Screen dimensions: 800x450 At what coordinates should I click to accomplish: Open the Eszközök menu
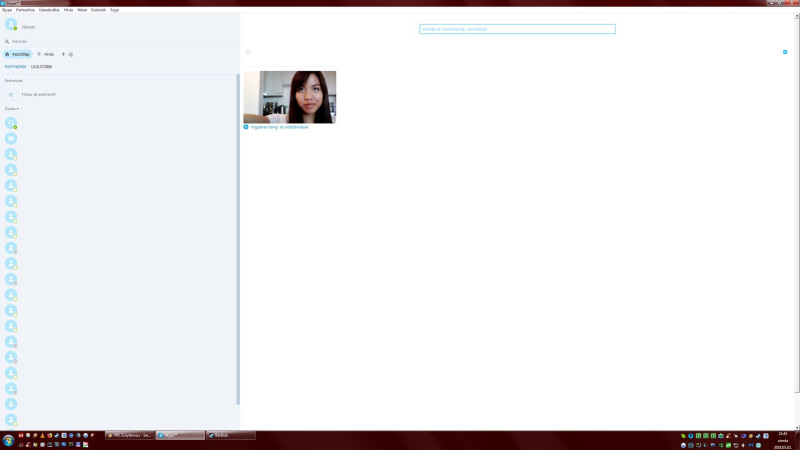tap(98, 10)
